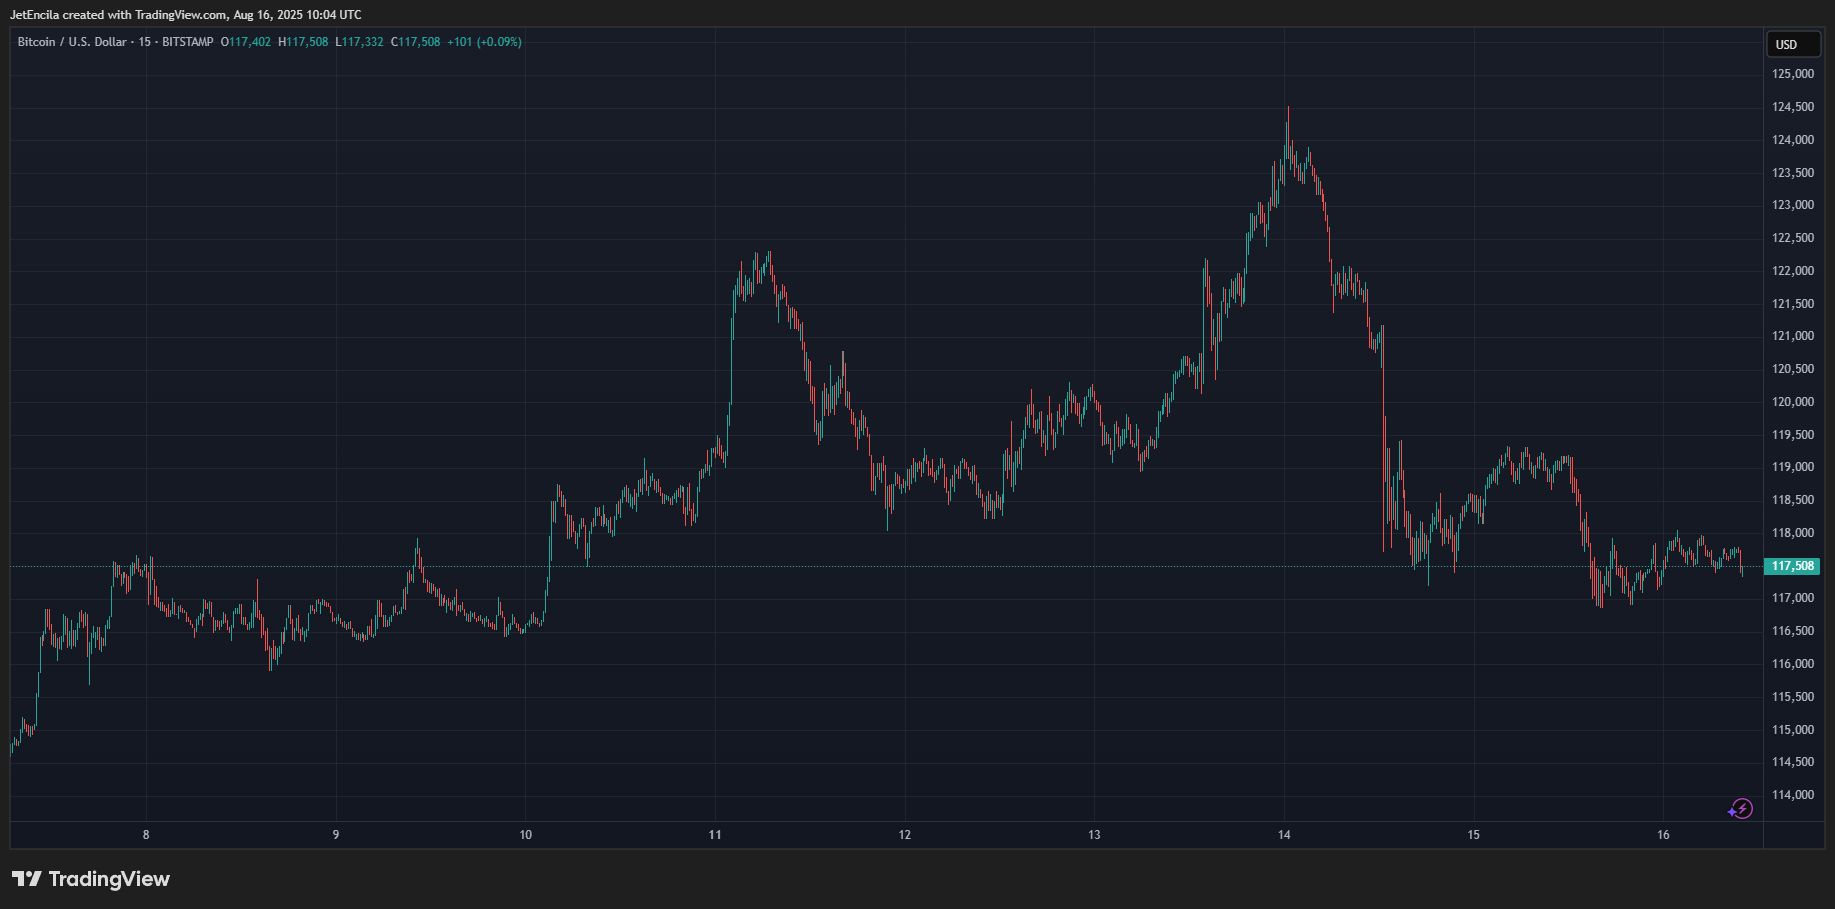Click date 12 on time axis
This screenshot has height=909, width=1835.
click(905, 835)
